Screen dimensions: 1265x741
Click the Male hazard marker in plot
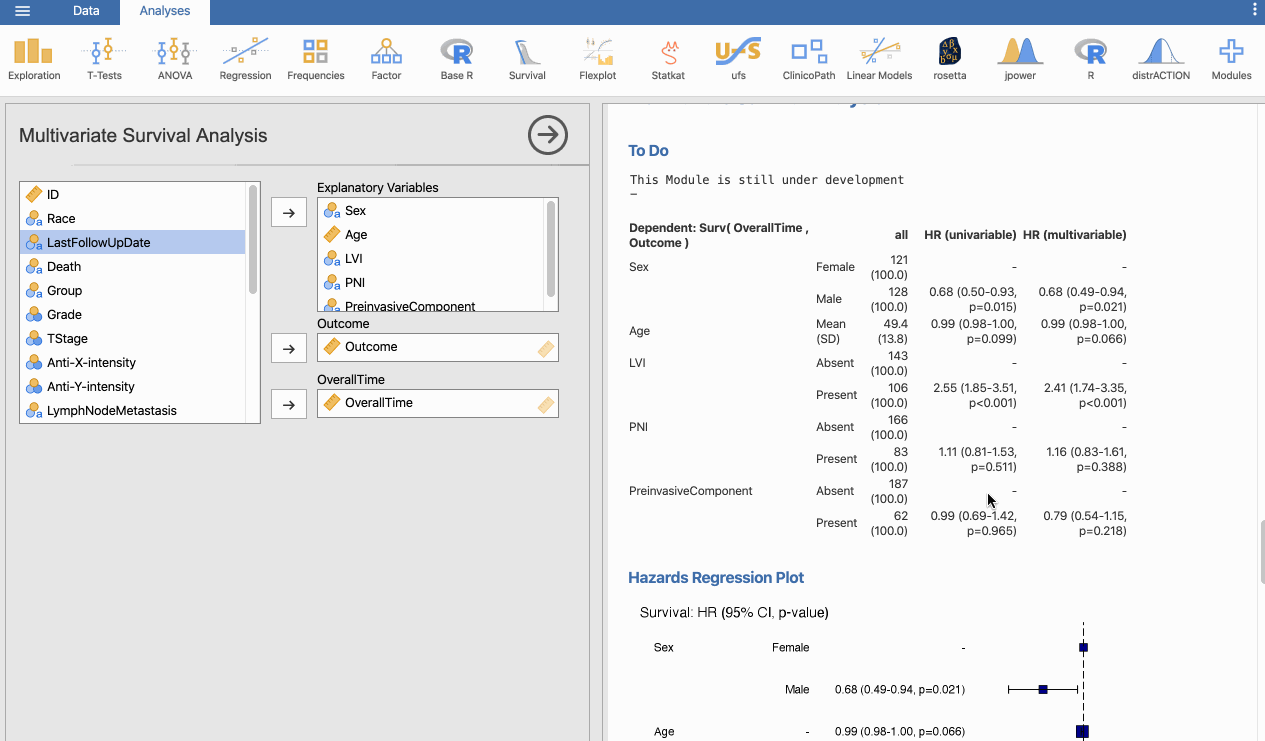click(x=1043, y=690)
